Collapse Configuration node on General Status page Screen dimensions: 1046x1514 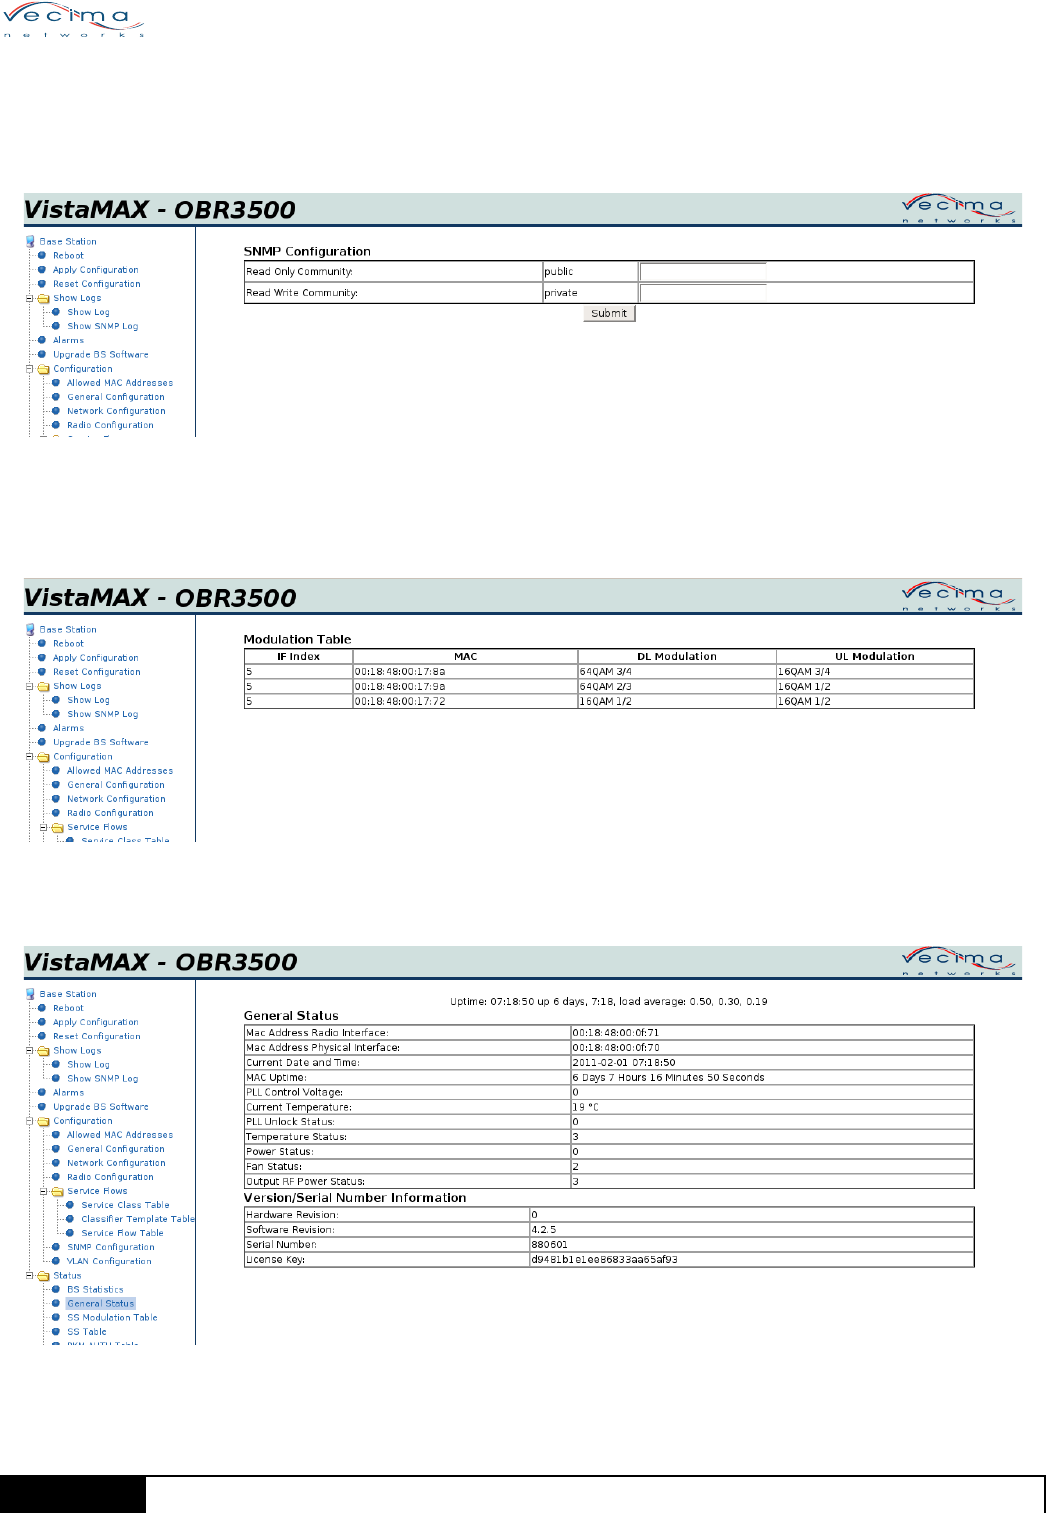click(29, 1121)
